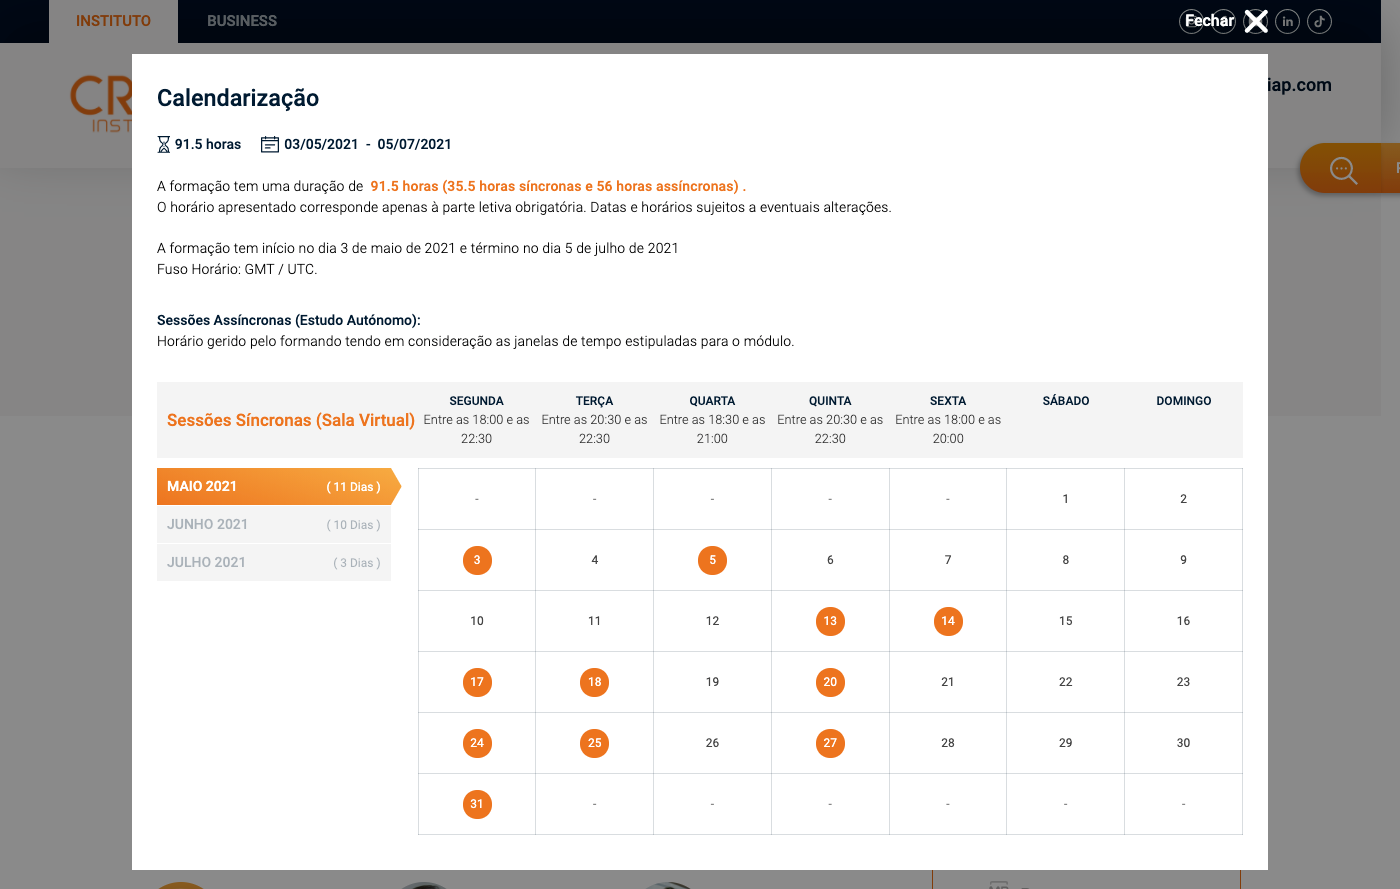Click calendar day 26 under QUARTA
The image size is (1400, 889).
coord(712,743)
